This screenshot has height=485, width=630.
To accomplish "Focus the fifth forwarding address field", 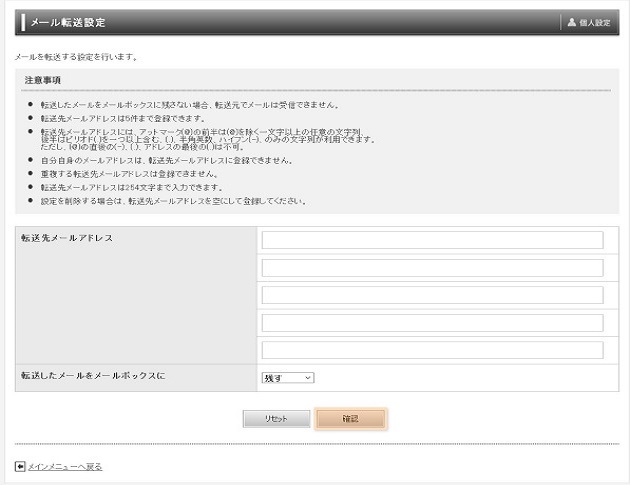I will [432, 350].
